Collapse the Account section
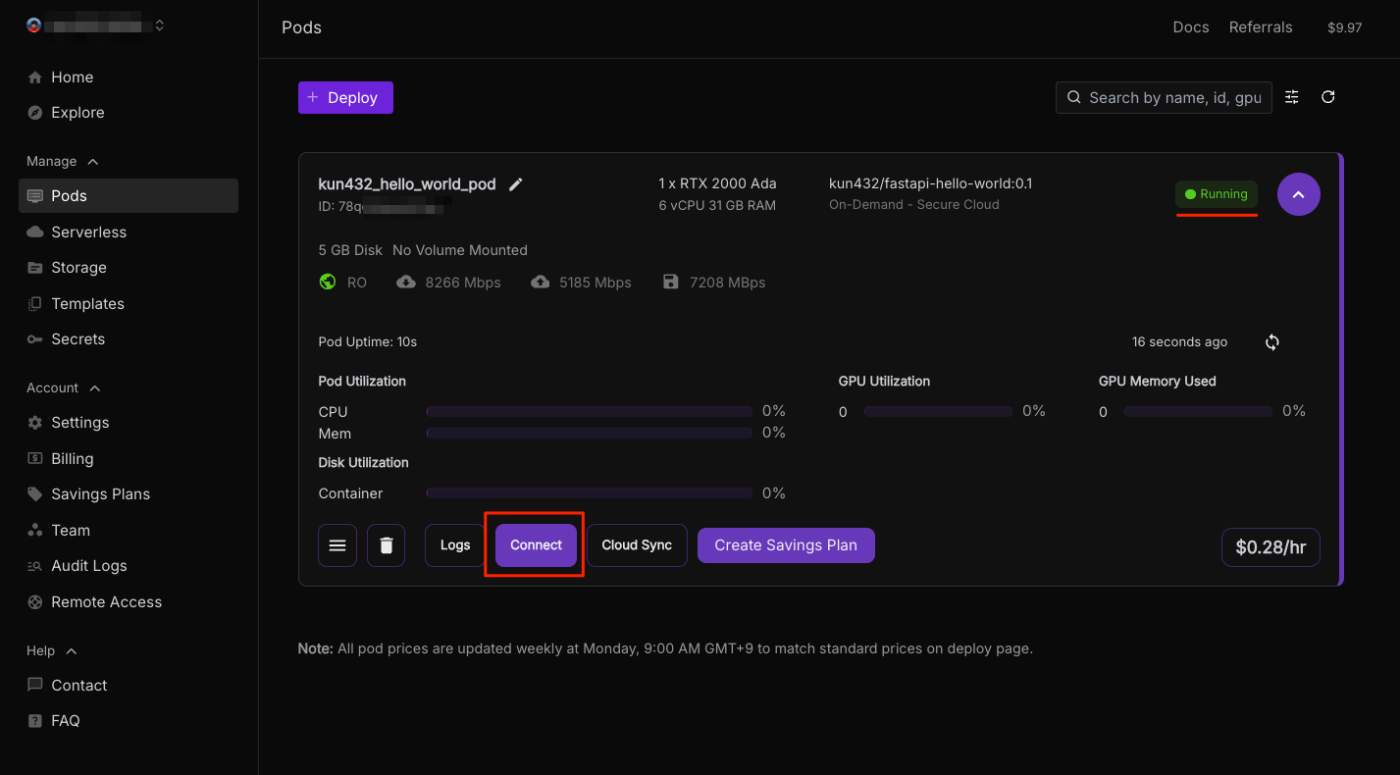Viewport: 1400px width, 775px height. 63,388
